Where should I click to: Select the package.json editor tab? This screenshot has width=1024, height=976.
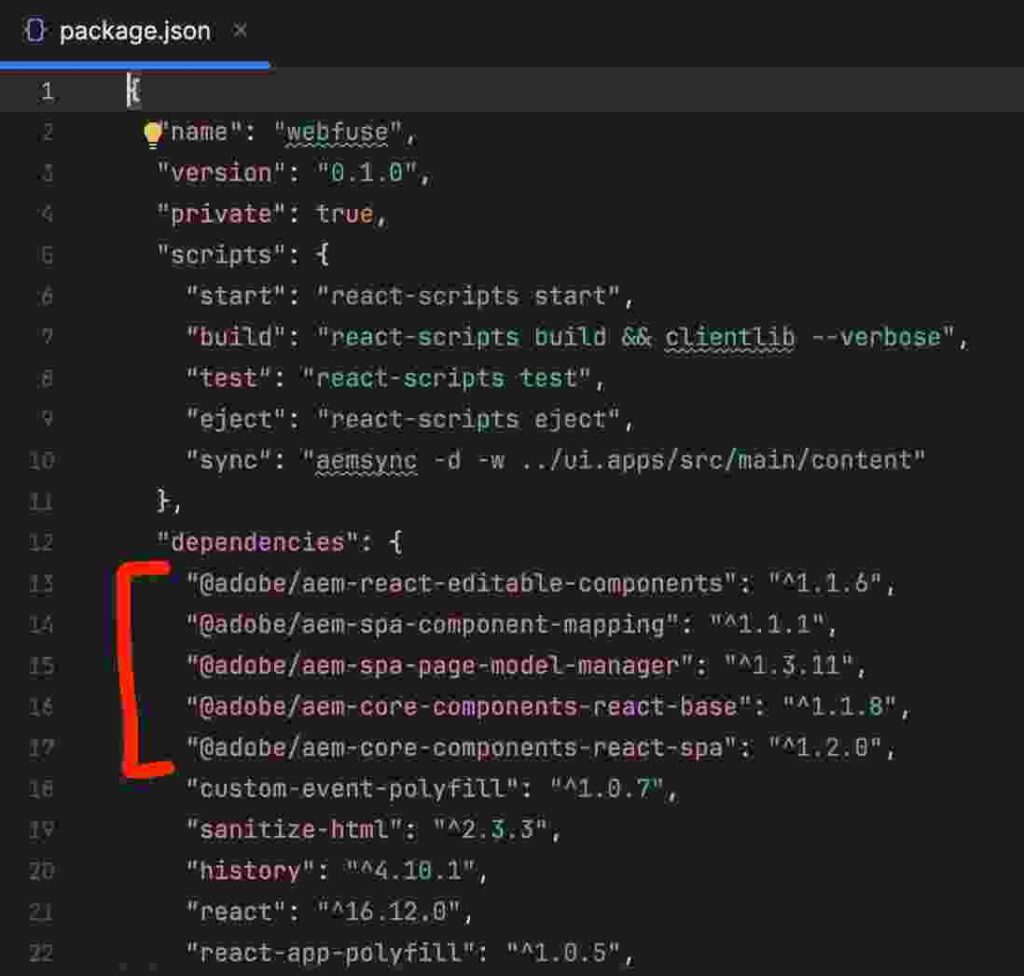tap(135, 31)
